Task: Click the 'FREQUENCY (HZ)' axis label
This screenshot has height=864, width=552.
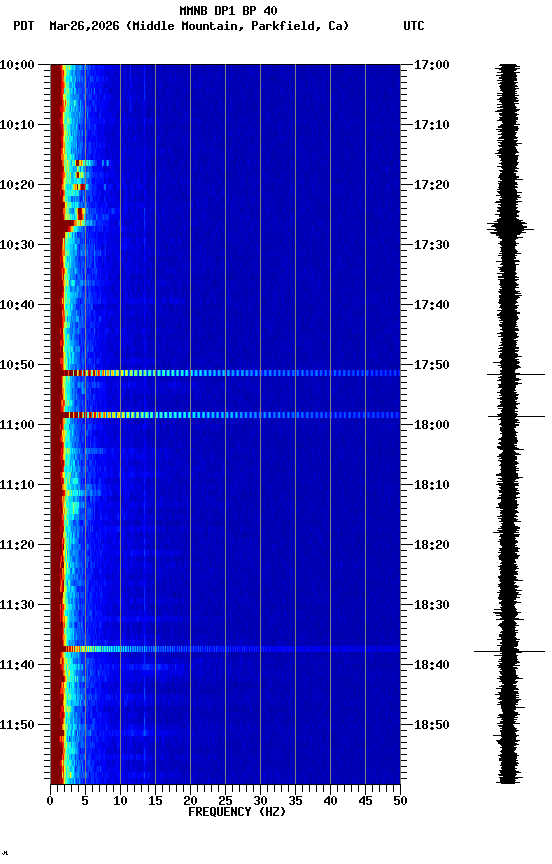Action: pyautogui.click(x=237, y=812)
